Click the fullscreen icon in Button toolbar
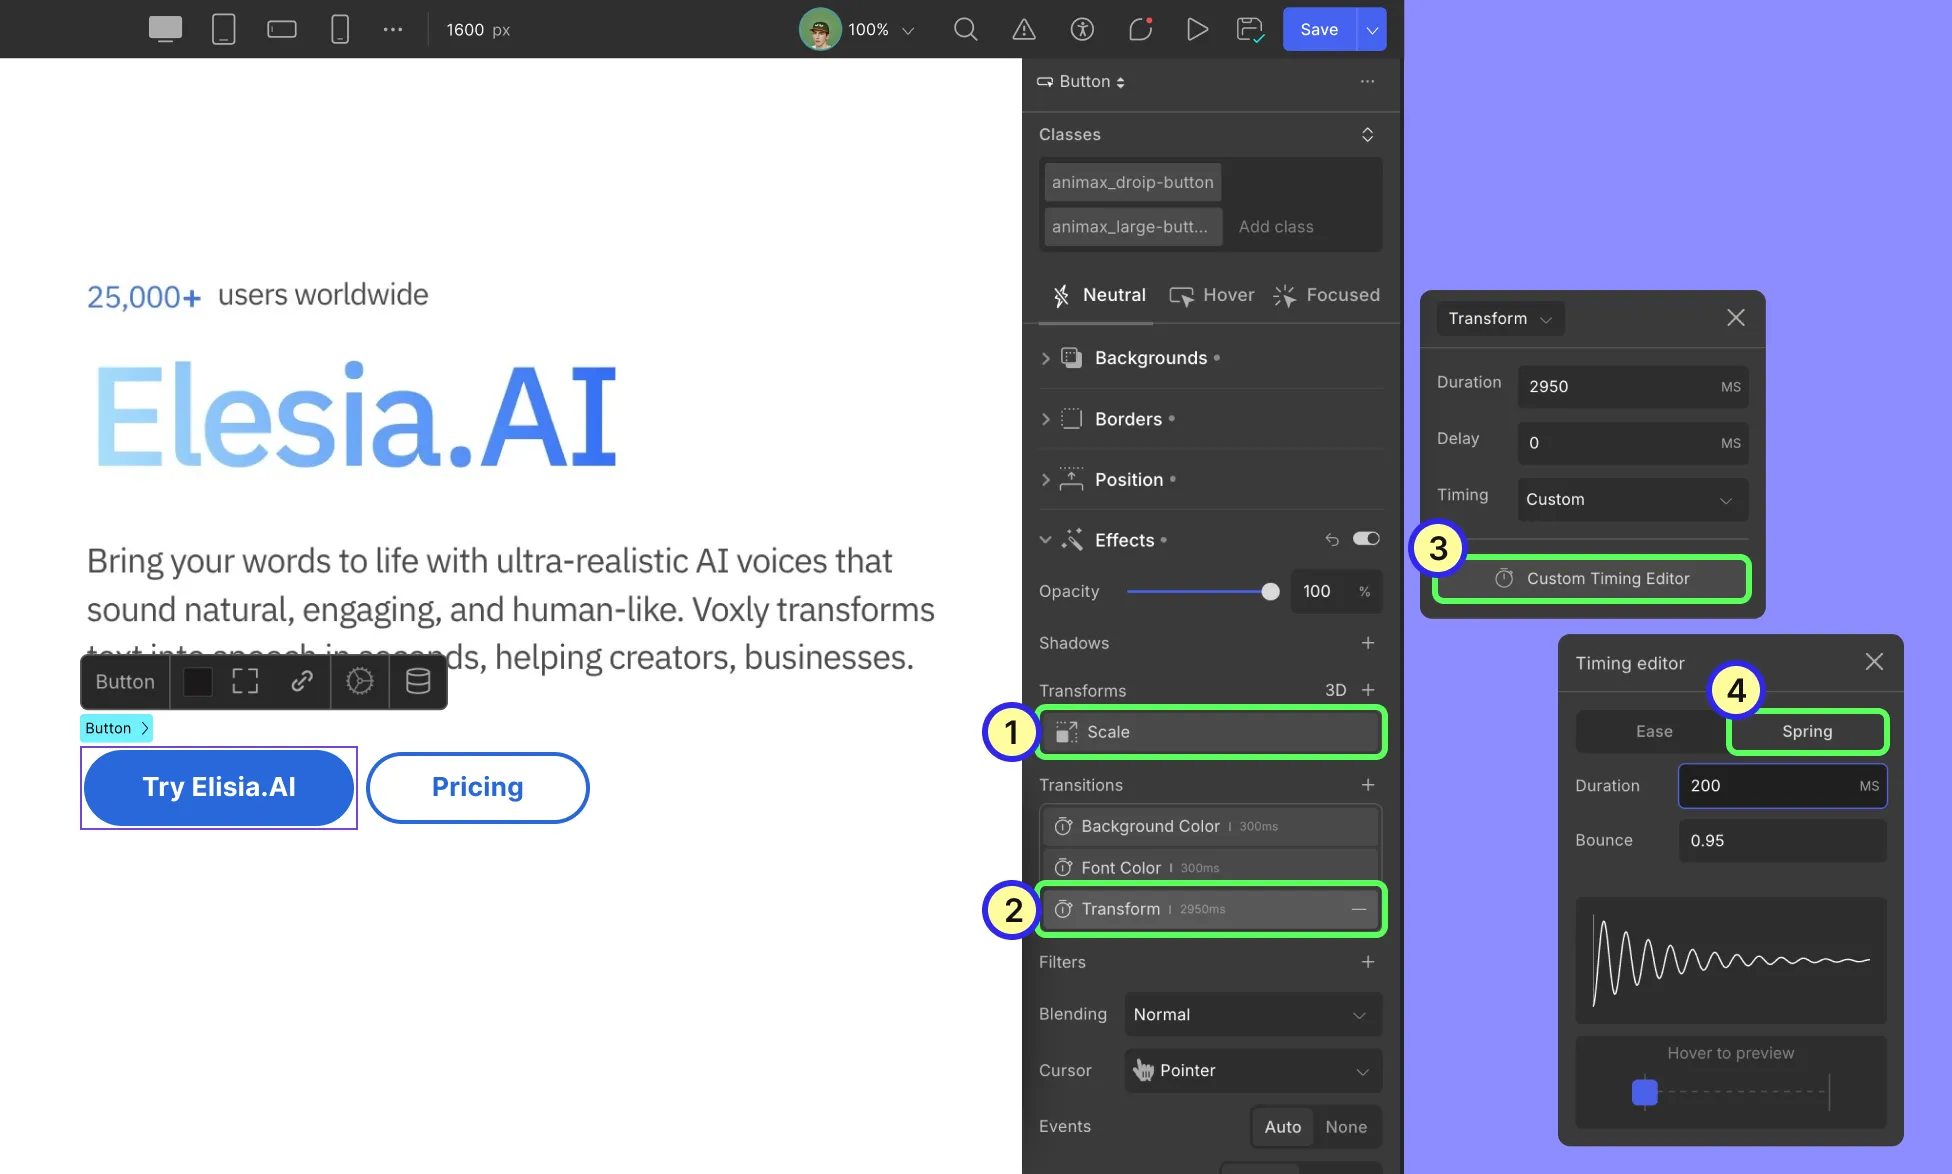The width and height of the screenshot is (1952, 1174). [245, 681]
